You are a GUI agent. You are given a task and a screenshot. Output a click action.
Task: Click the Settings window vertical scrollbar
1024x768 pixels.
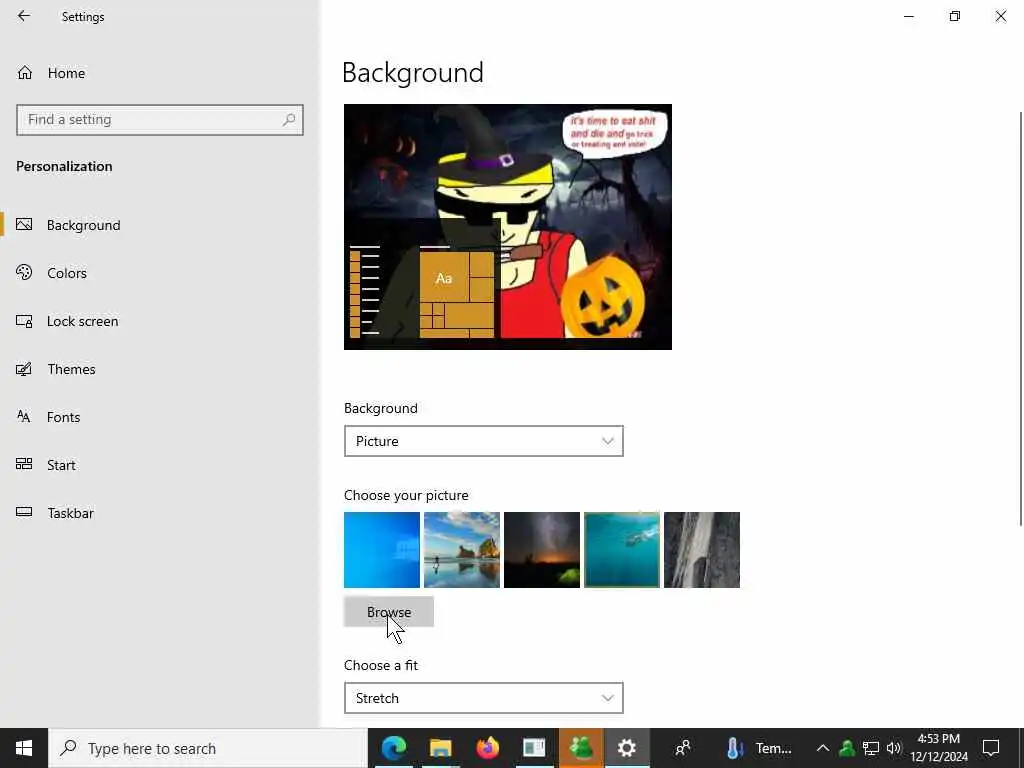pyautogui.click(x=1020, y=318)
